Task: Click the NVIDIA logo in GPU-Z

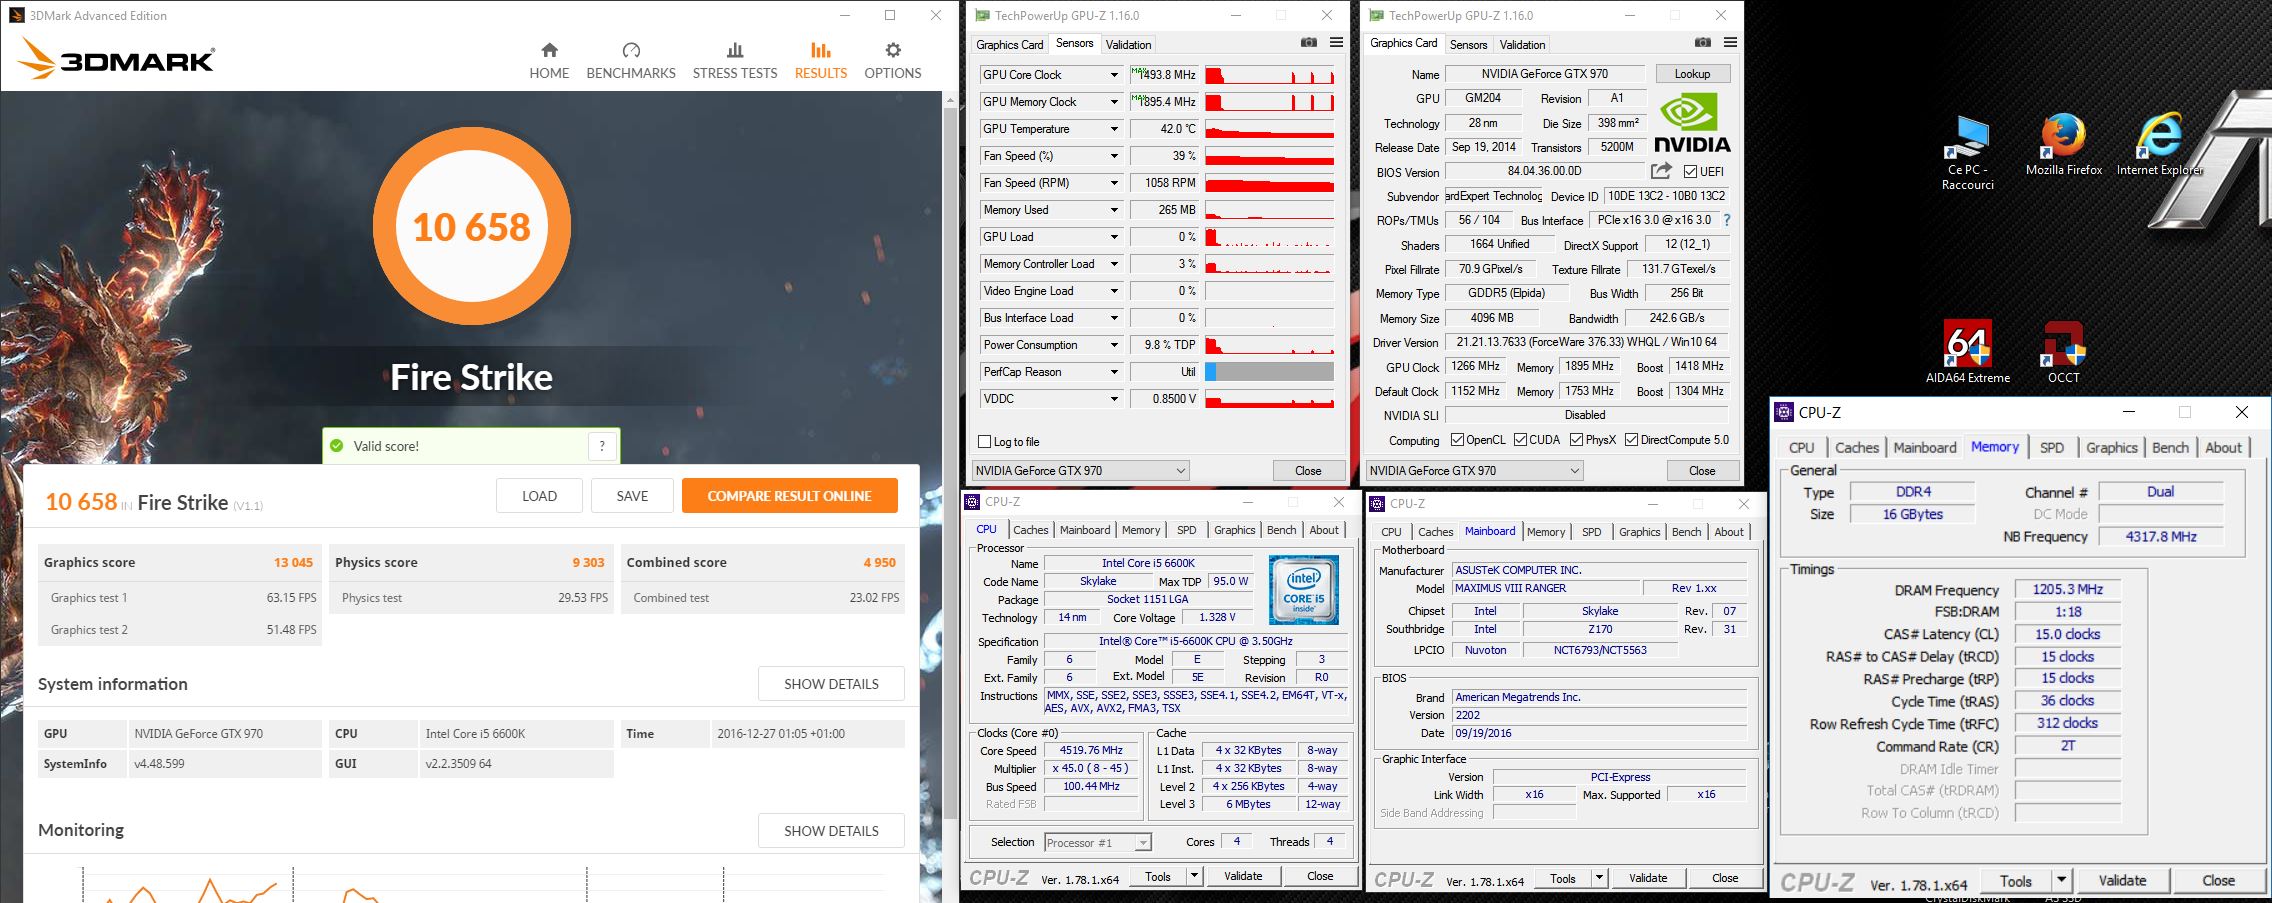Action: click(x=1692, y=122)
